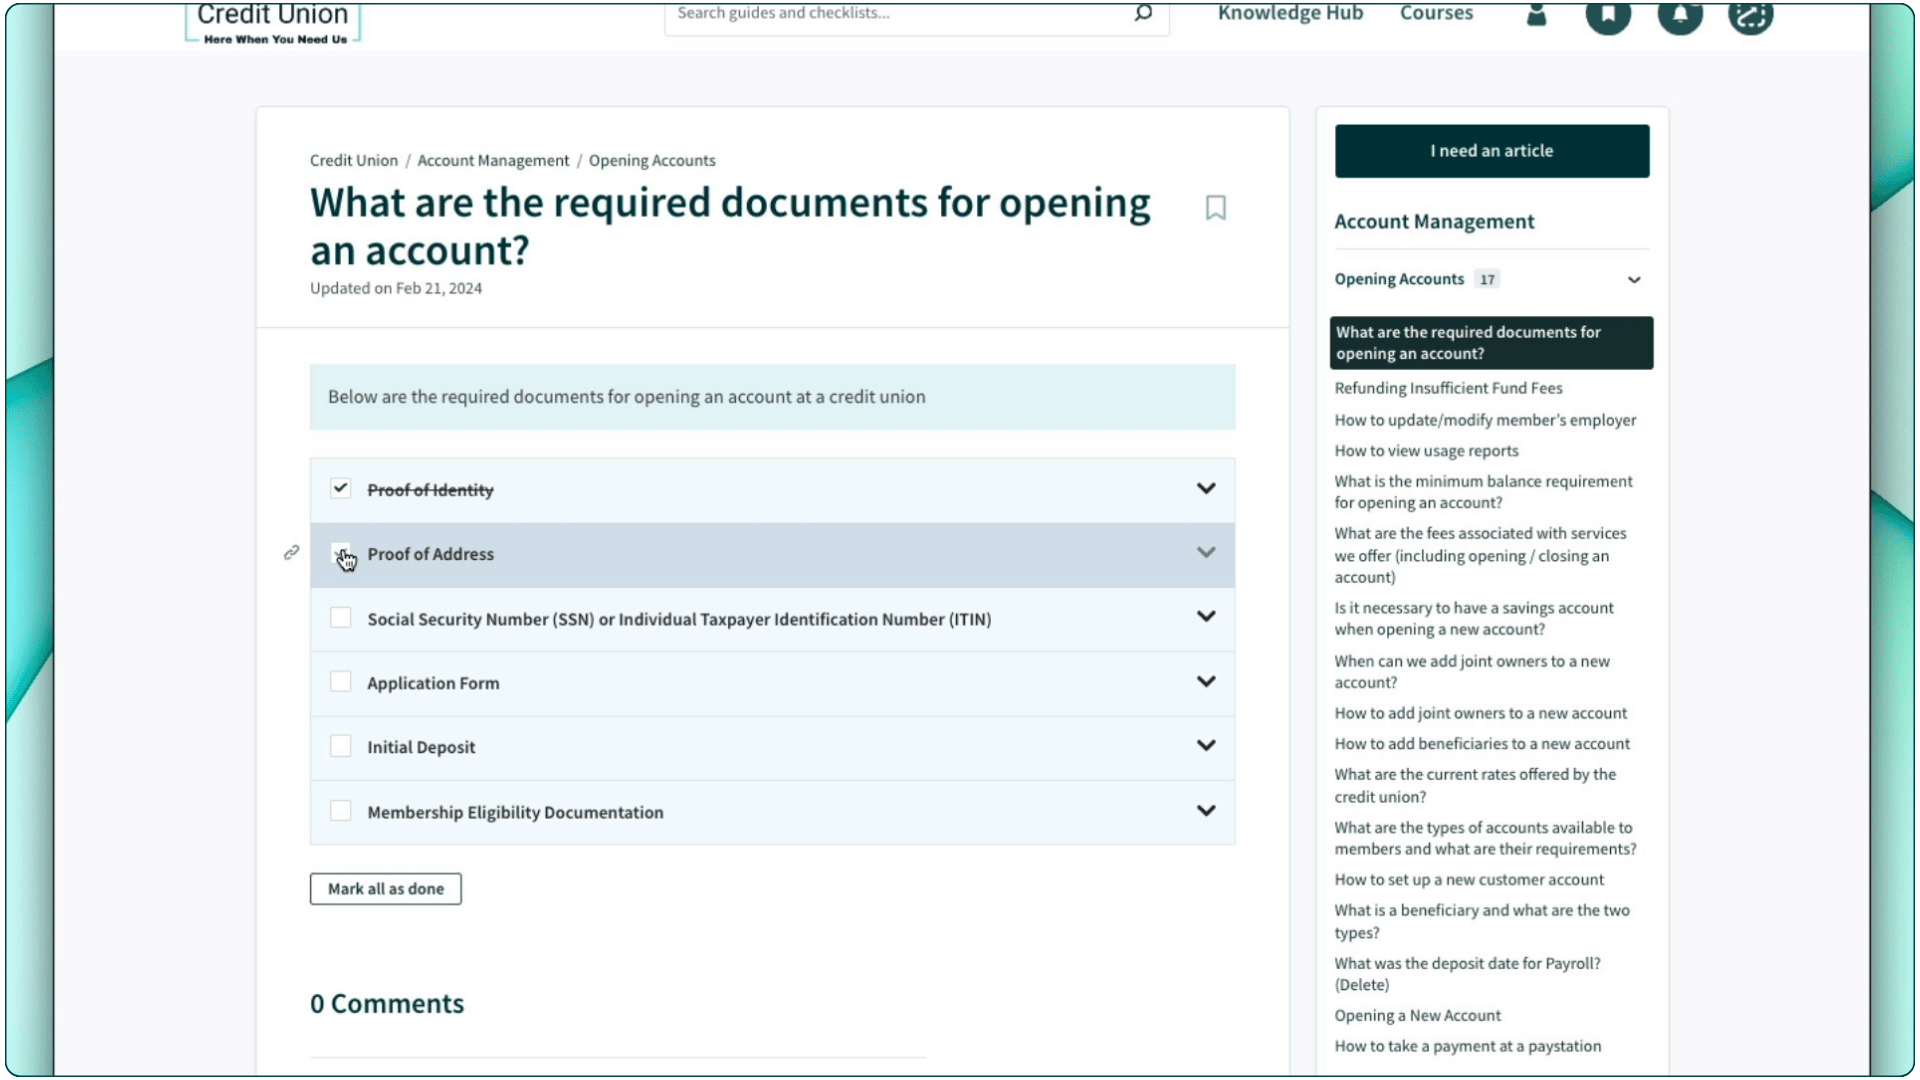Screen dimensions: 1920x1080
Task: Expand the Initial Deposit section chevron
Action: (x=1205, y=745)
